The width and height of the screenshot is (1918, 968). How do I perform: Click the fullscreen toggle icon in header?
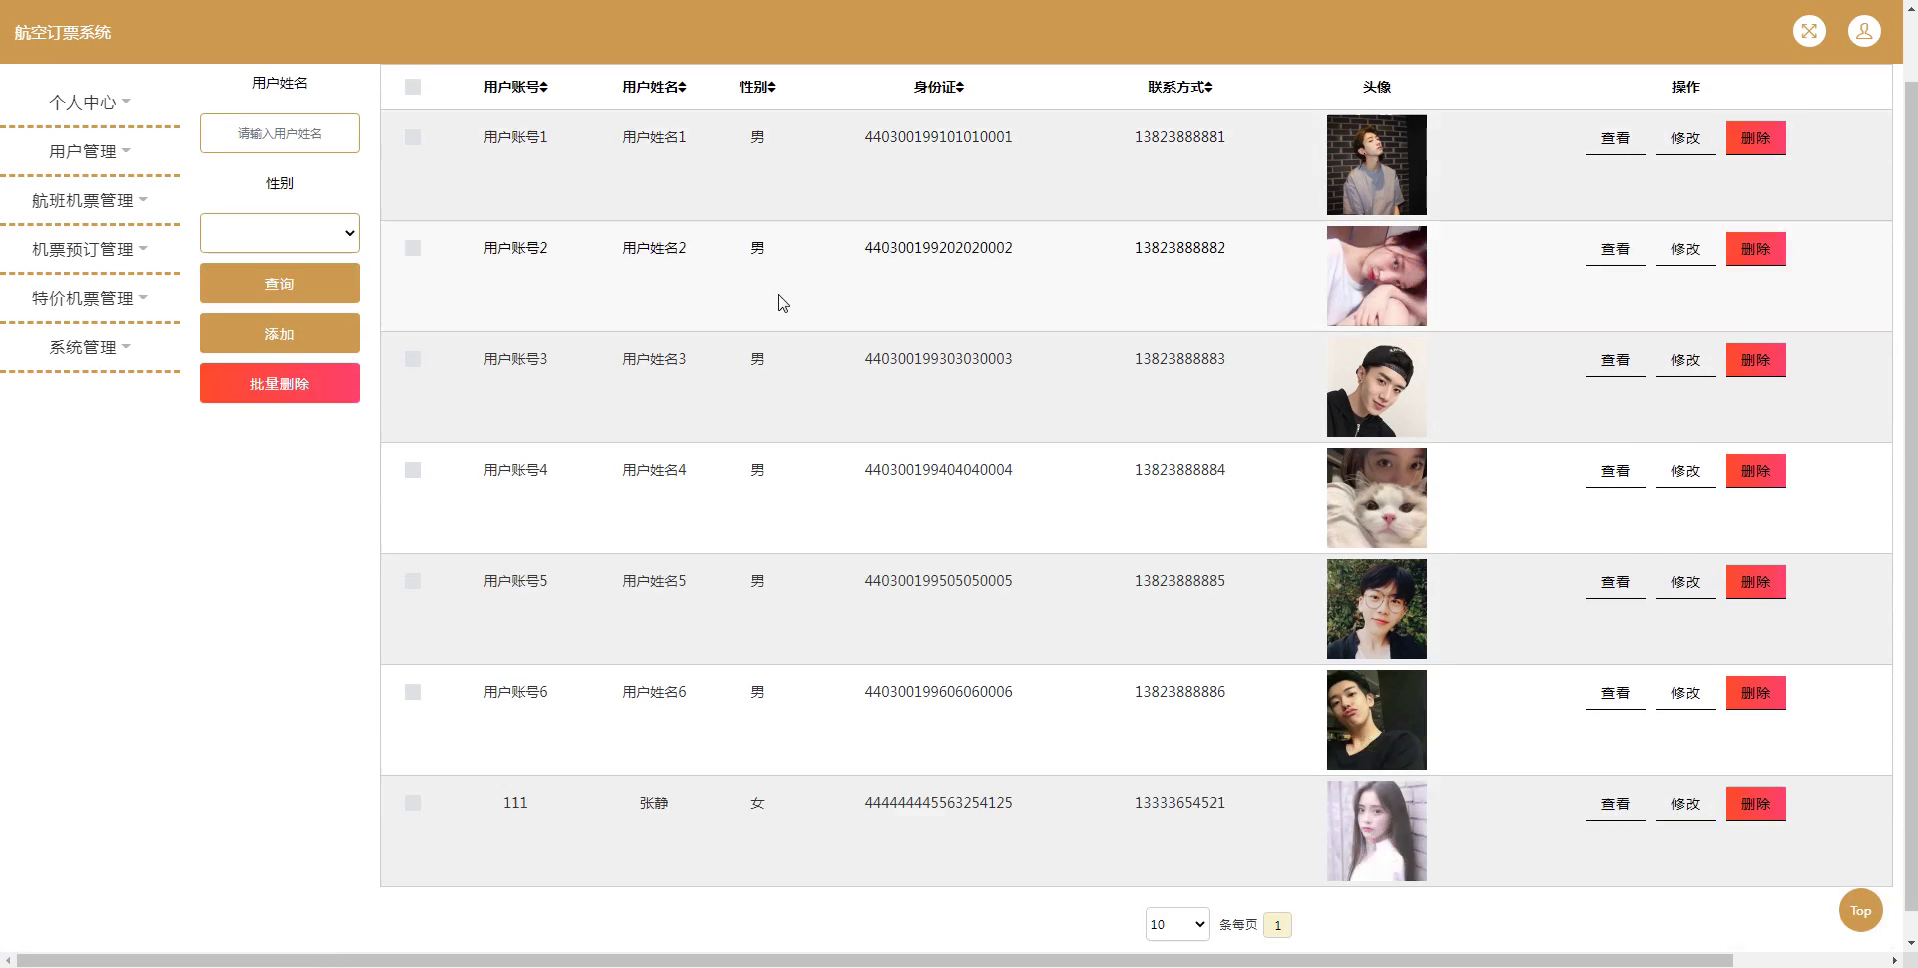pos(1809,31)
